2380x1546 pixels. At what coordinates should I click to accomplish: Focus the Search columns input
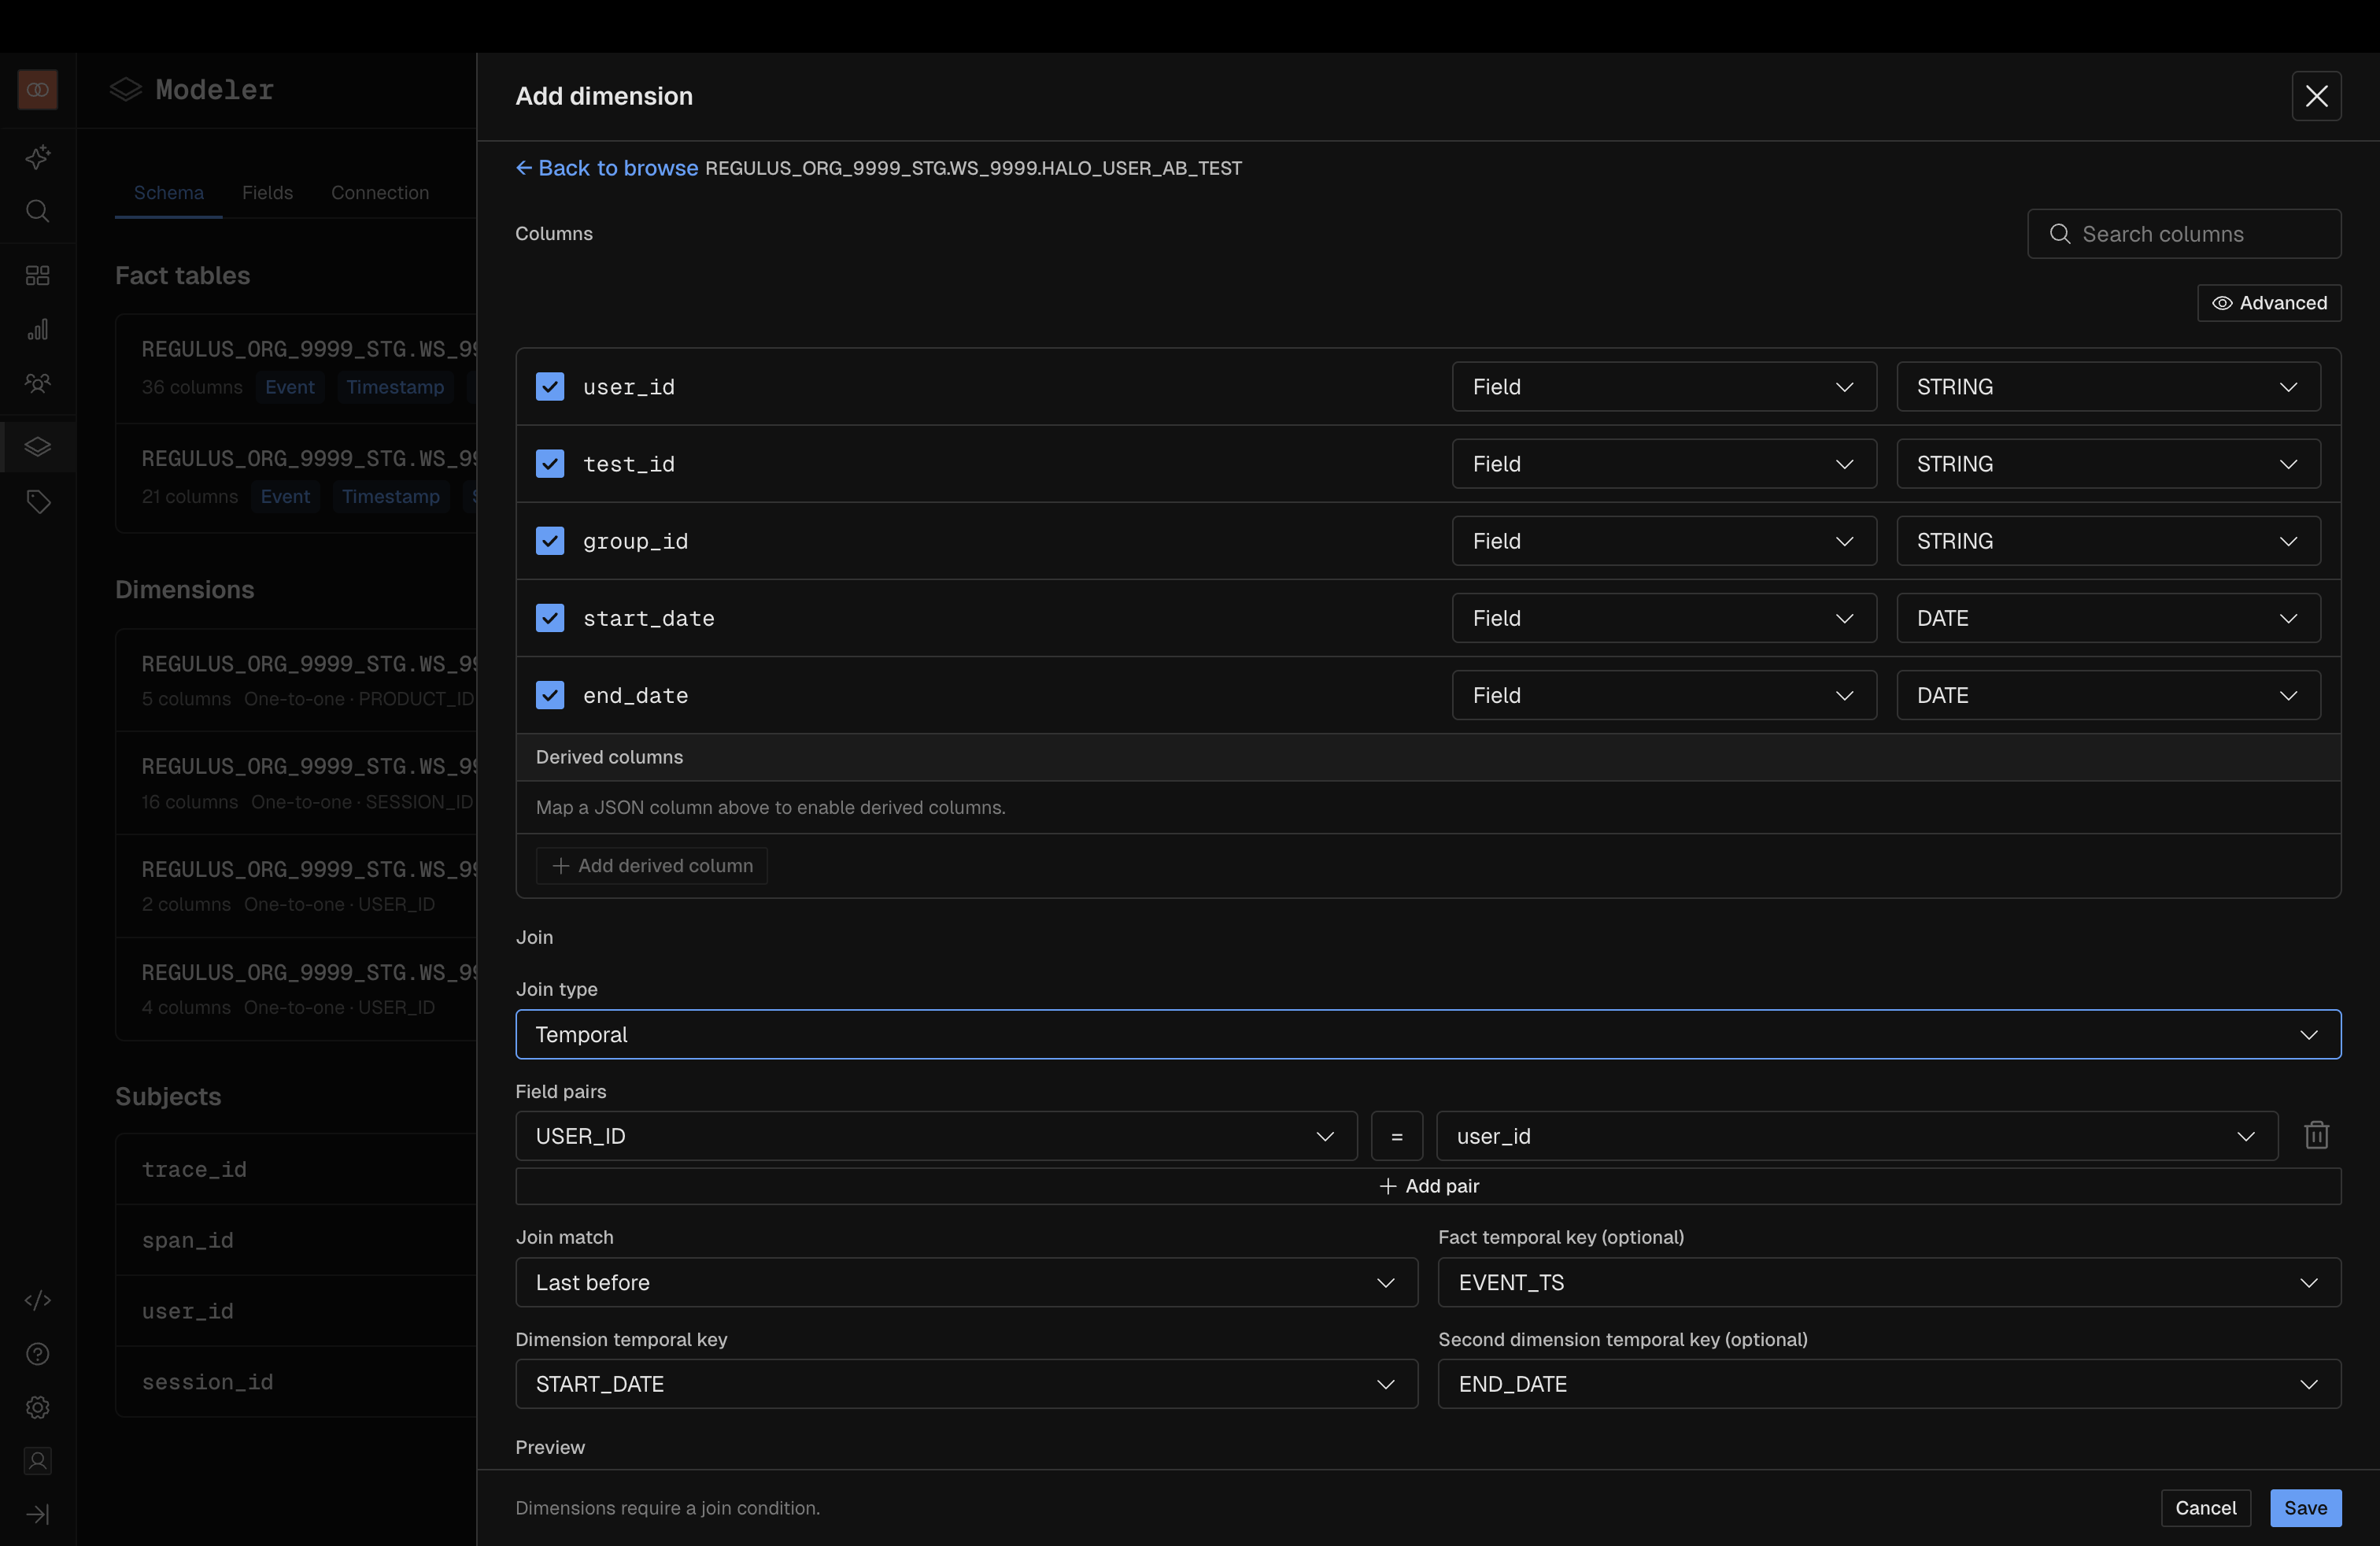coord(2184,234)
